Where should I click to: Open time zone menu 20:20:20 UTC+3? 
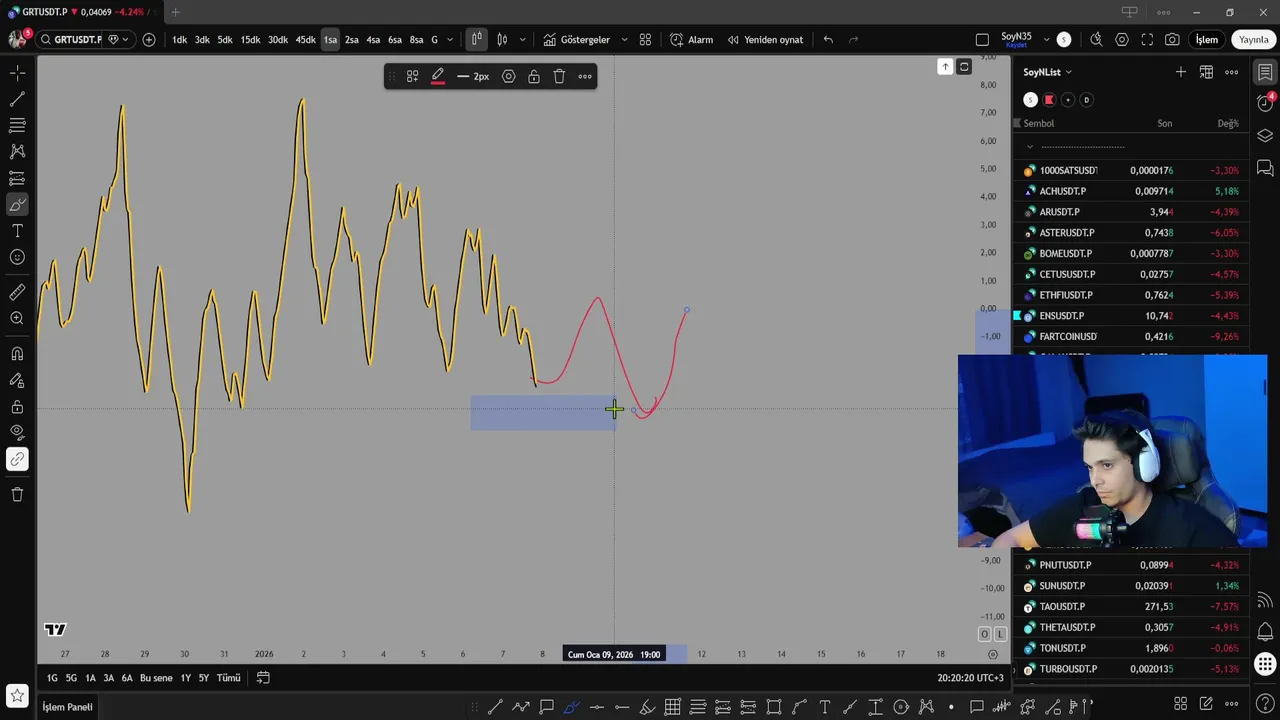tap(970, 678)
